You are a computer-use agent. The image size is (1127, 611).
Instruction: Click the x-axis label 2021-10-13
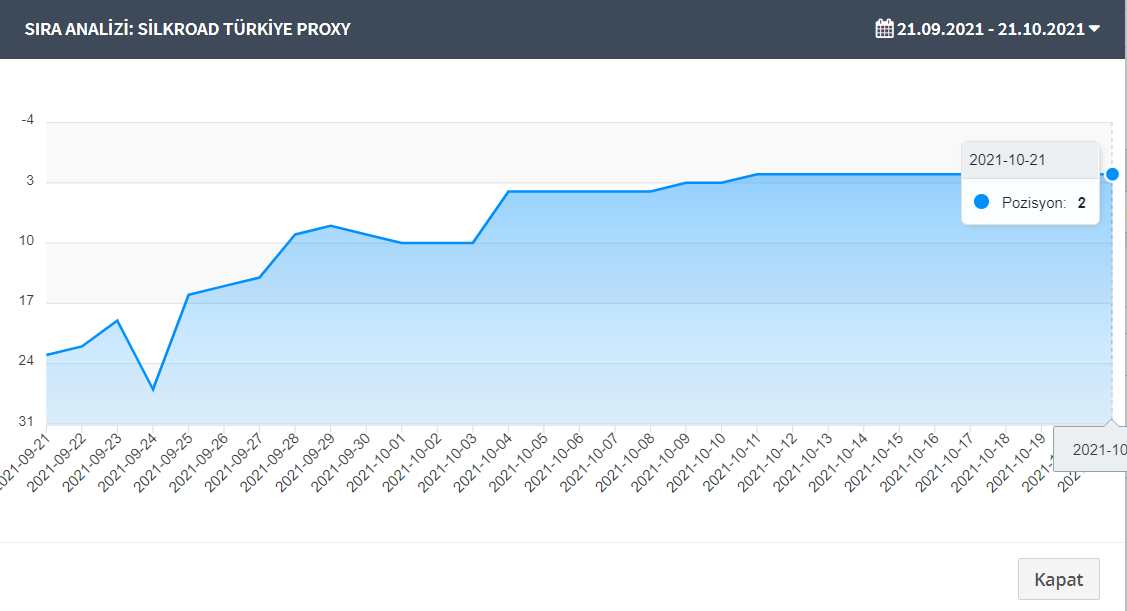pyautogui.click(x=802, y=461)
